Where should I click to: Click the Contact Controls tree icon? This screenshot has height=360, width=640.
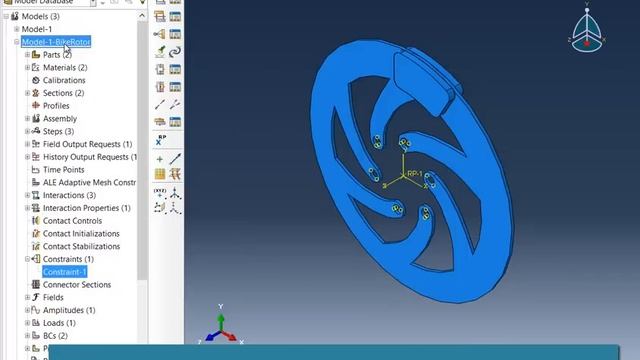click(36, 220)
